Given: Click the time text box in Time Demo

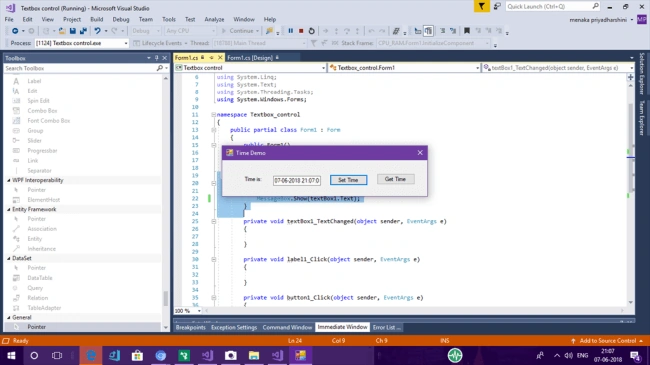Looking at the screenshot, I should [x=297, y=180].
